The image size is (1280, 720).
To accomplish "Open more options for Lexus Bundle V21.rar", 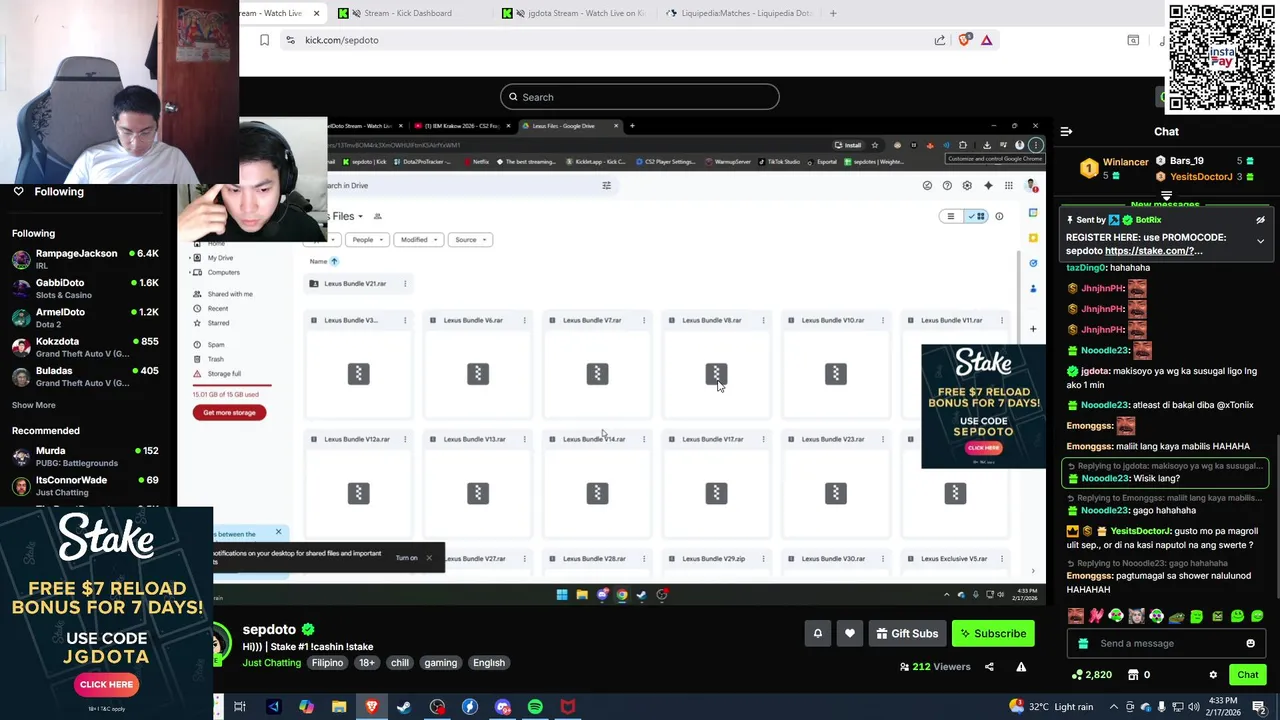I will click(405, 284).
